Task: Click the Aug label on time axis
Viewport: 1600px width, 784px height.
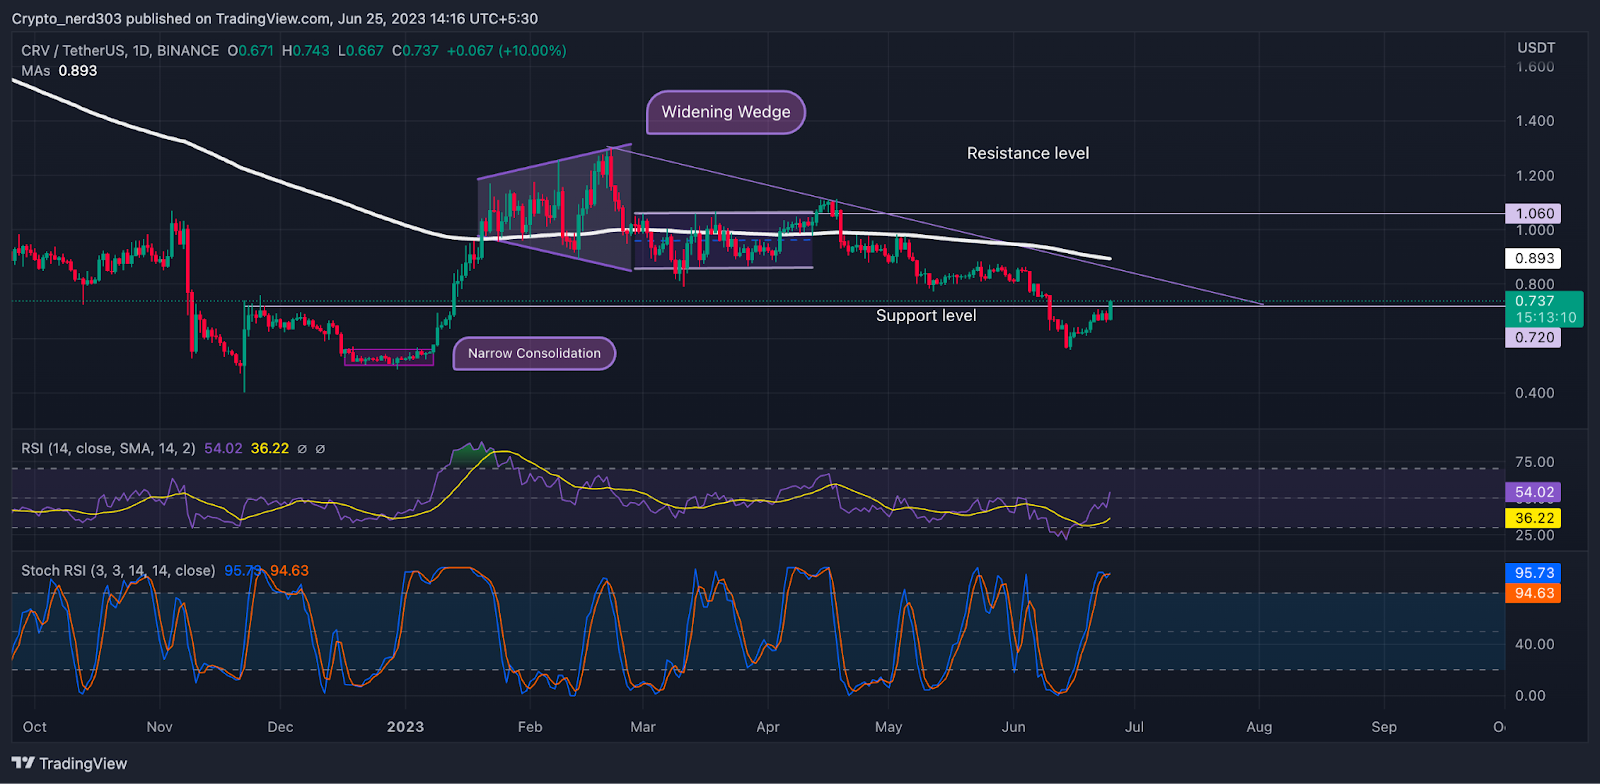Action: 1259,727
